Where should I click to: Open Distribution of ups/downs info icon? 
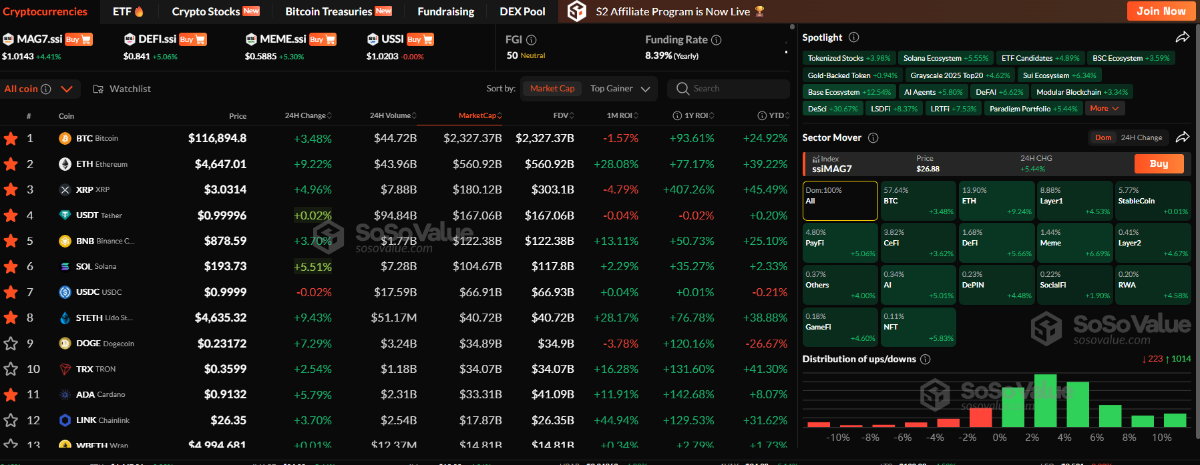pos(926,359)
